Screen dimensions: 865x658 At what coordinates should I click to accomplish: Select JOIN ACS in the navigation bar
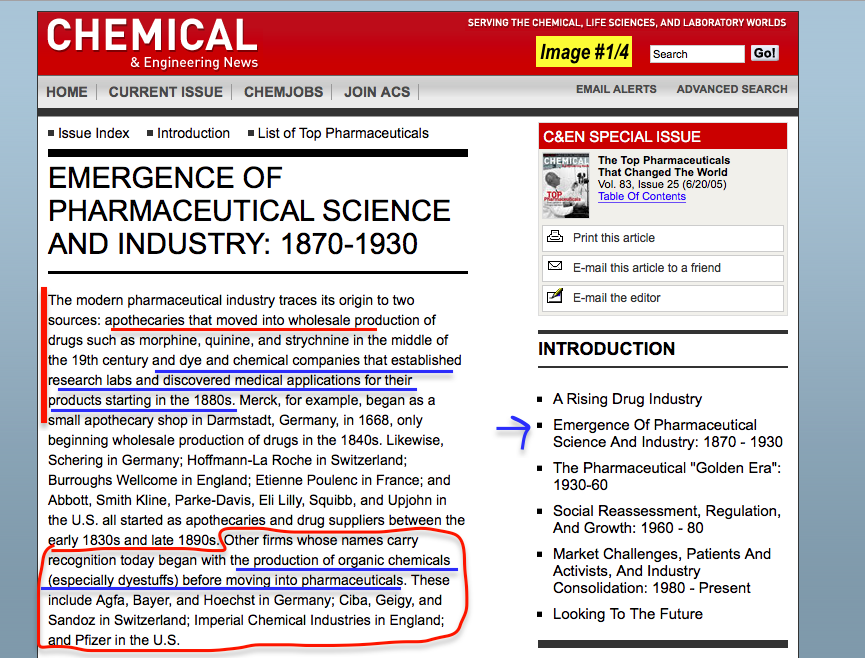tap(377, 92)
